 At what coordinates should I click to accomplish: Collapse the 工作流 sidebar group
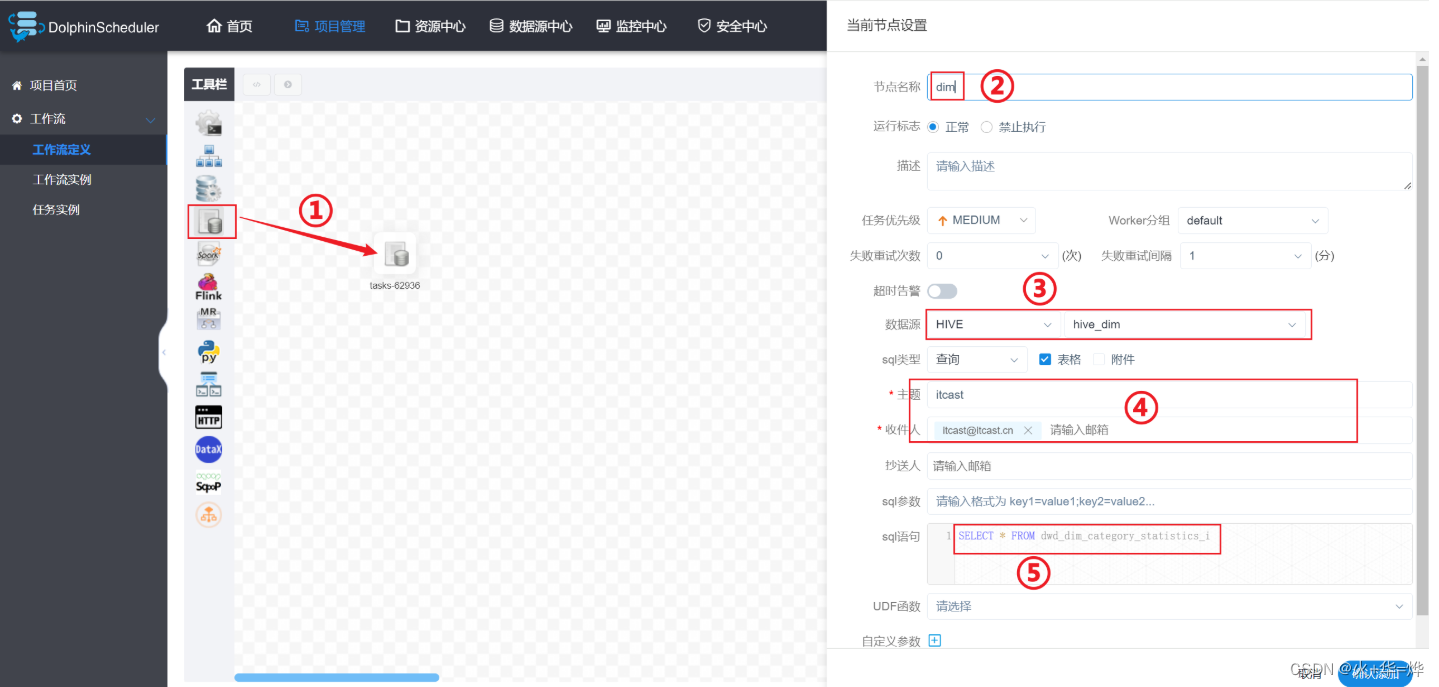(x=151, y=119)
